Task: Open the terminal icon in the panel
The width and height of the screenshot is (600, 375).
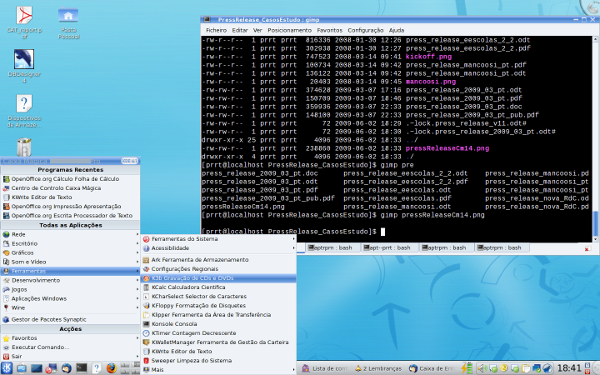Action: coord(82,368)
